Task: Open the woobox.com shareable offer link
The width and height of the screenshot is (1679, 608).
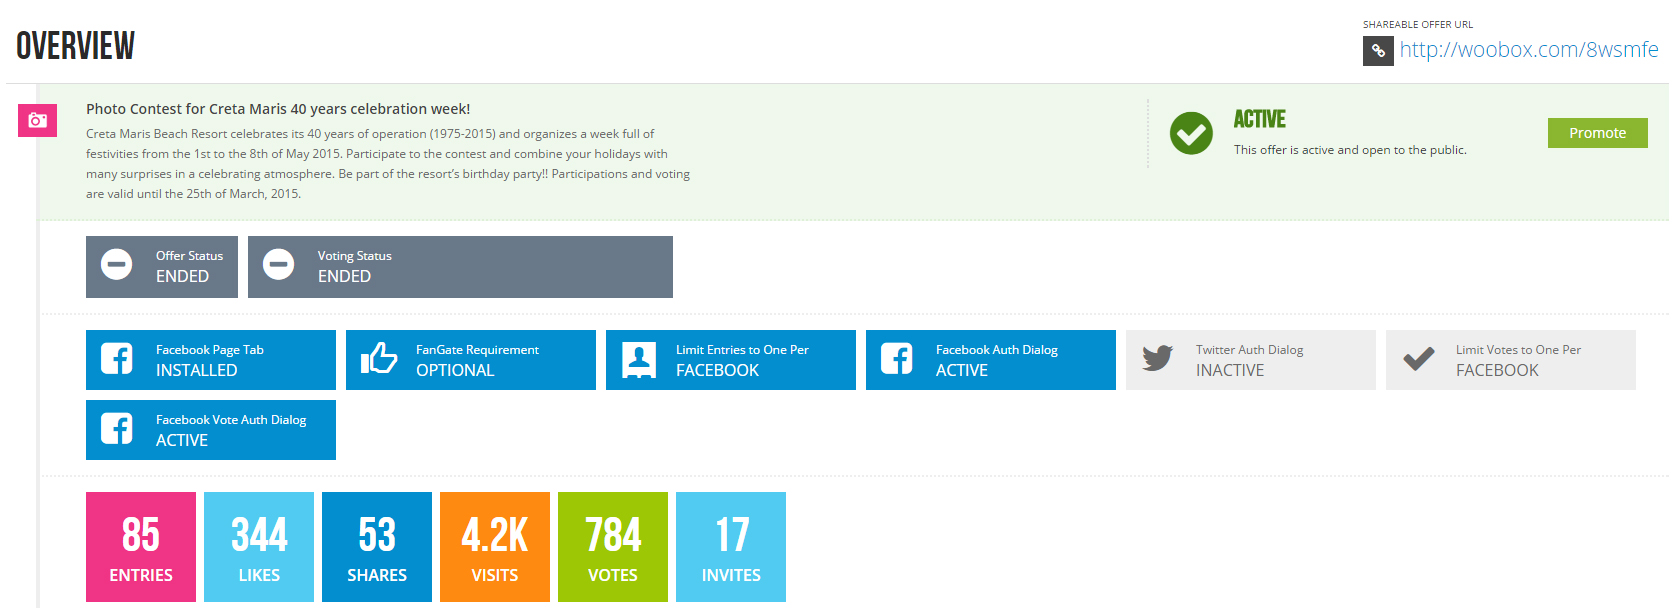Action: pos(1528,50)
